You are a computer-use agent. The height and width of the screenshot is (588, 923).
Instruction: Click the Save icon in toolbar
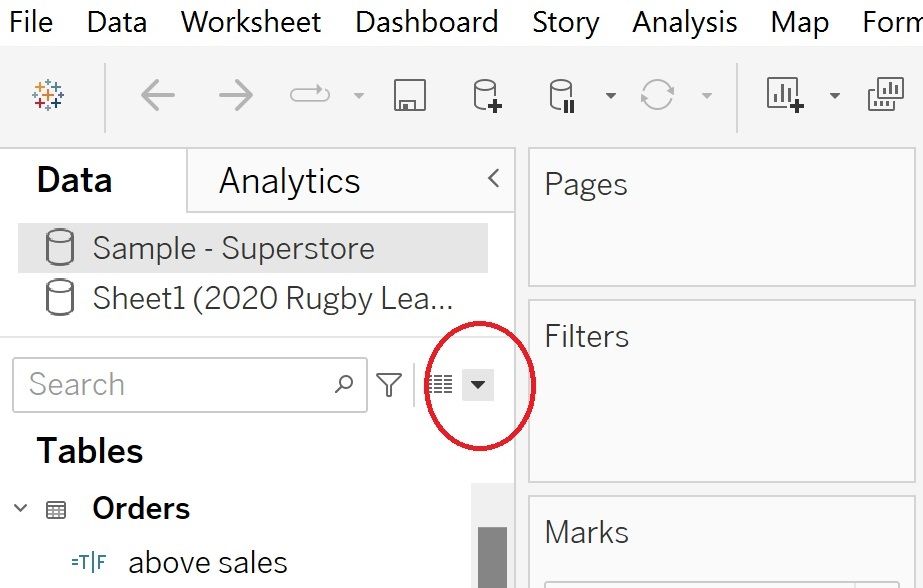[410, 96]
